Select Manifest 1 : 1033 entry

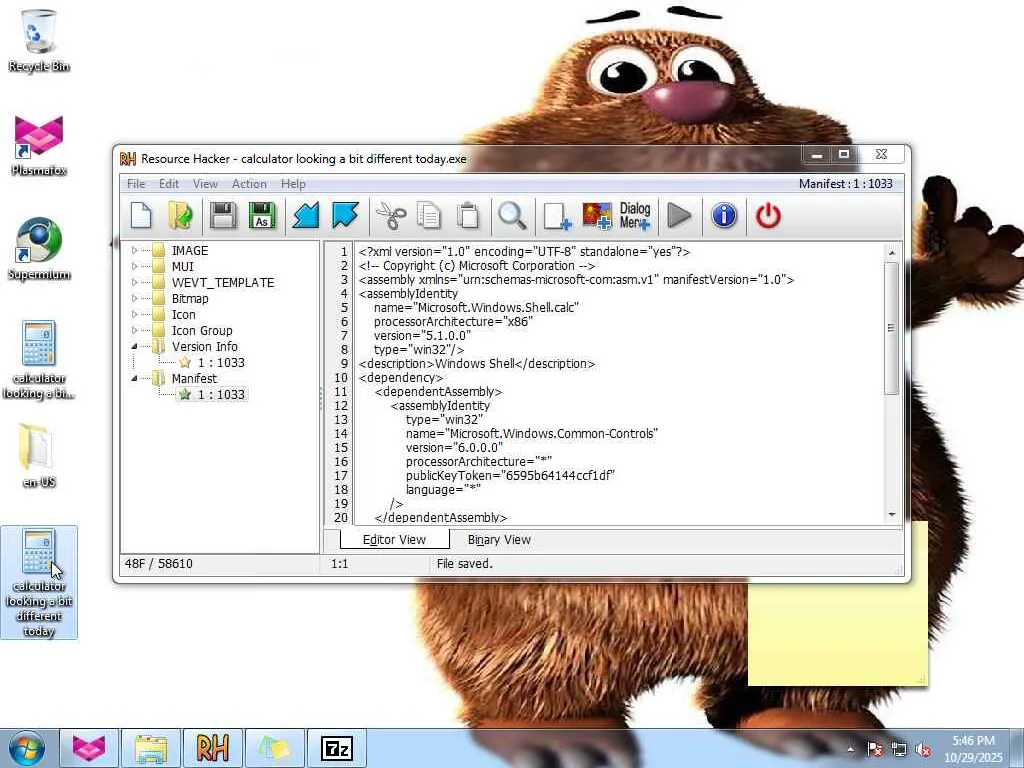[221, 394]
